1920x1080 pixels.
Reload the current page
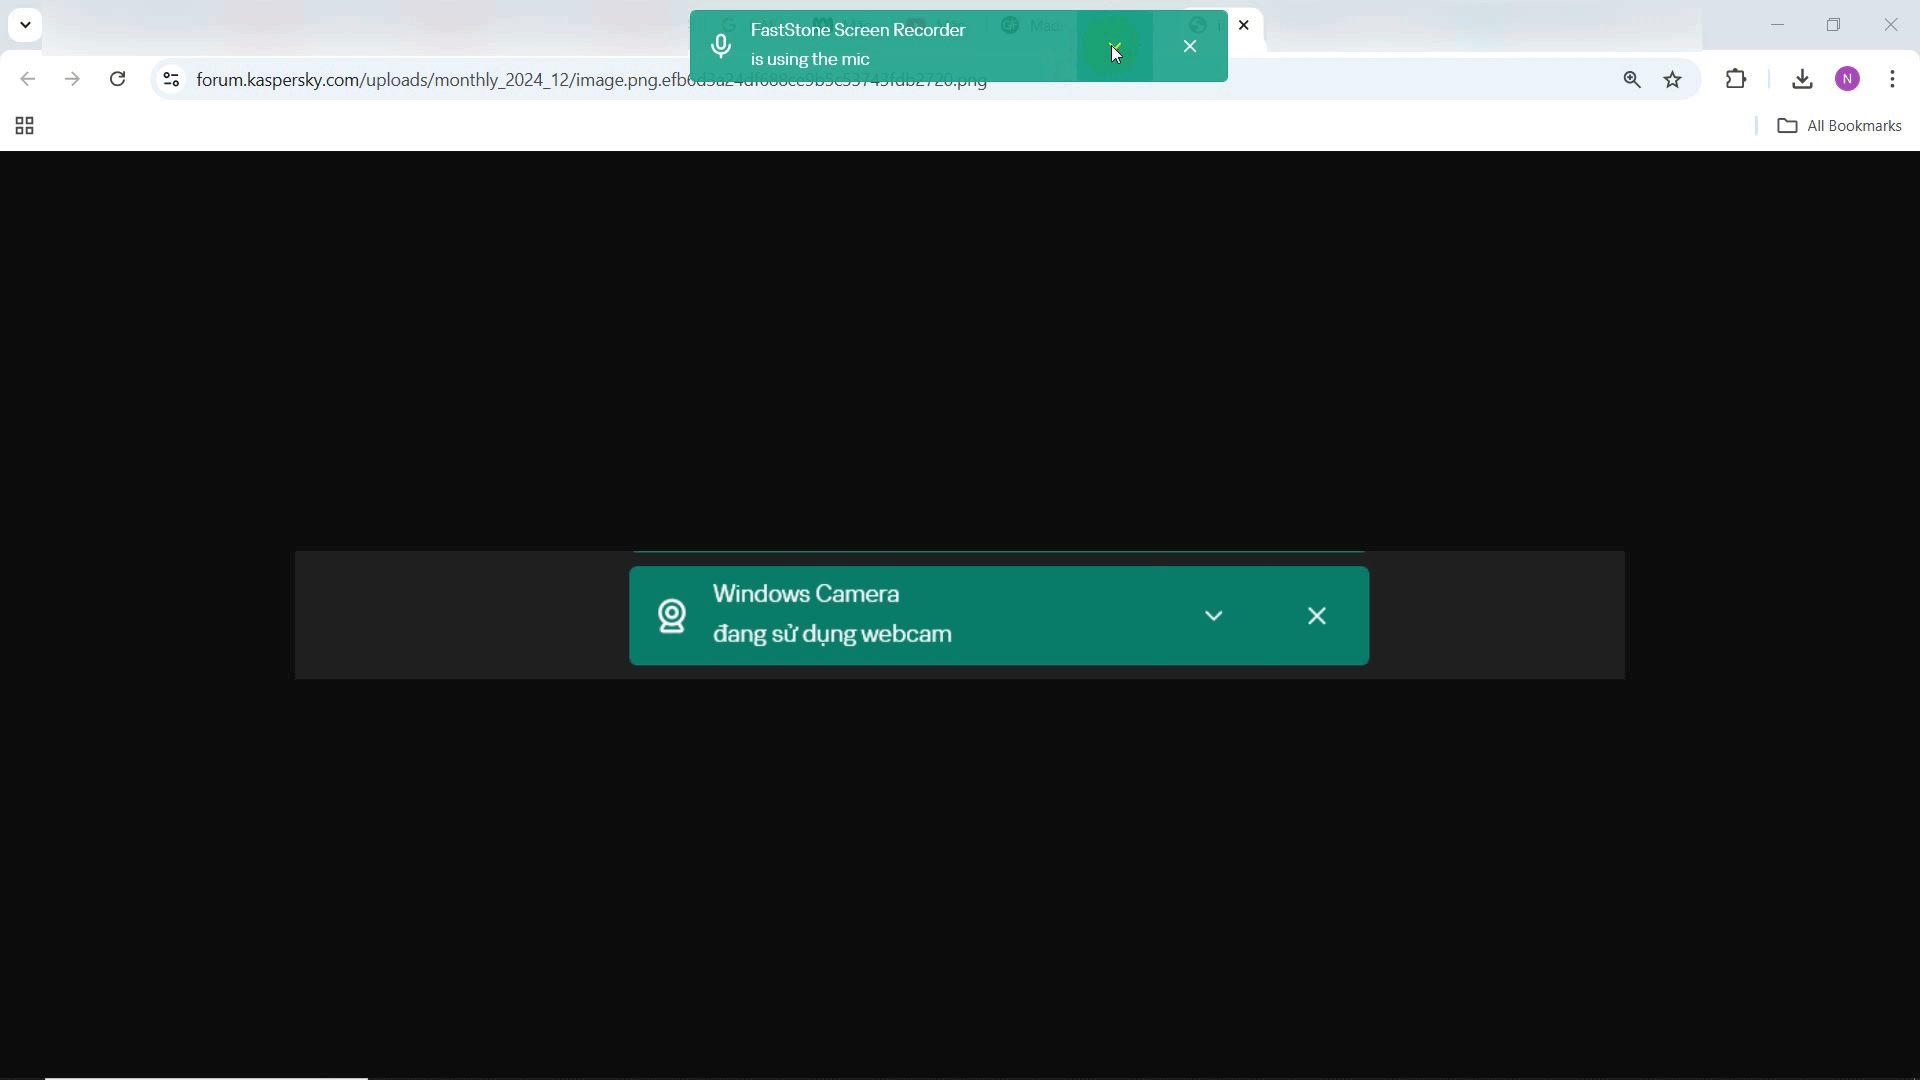pyautogui.click(x=118, y=79)
